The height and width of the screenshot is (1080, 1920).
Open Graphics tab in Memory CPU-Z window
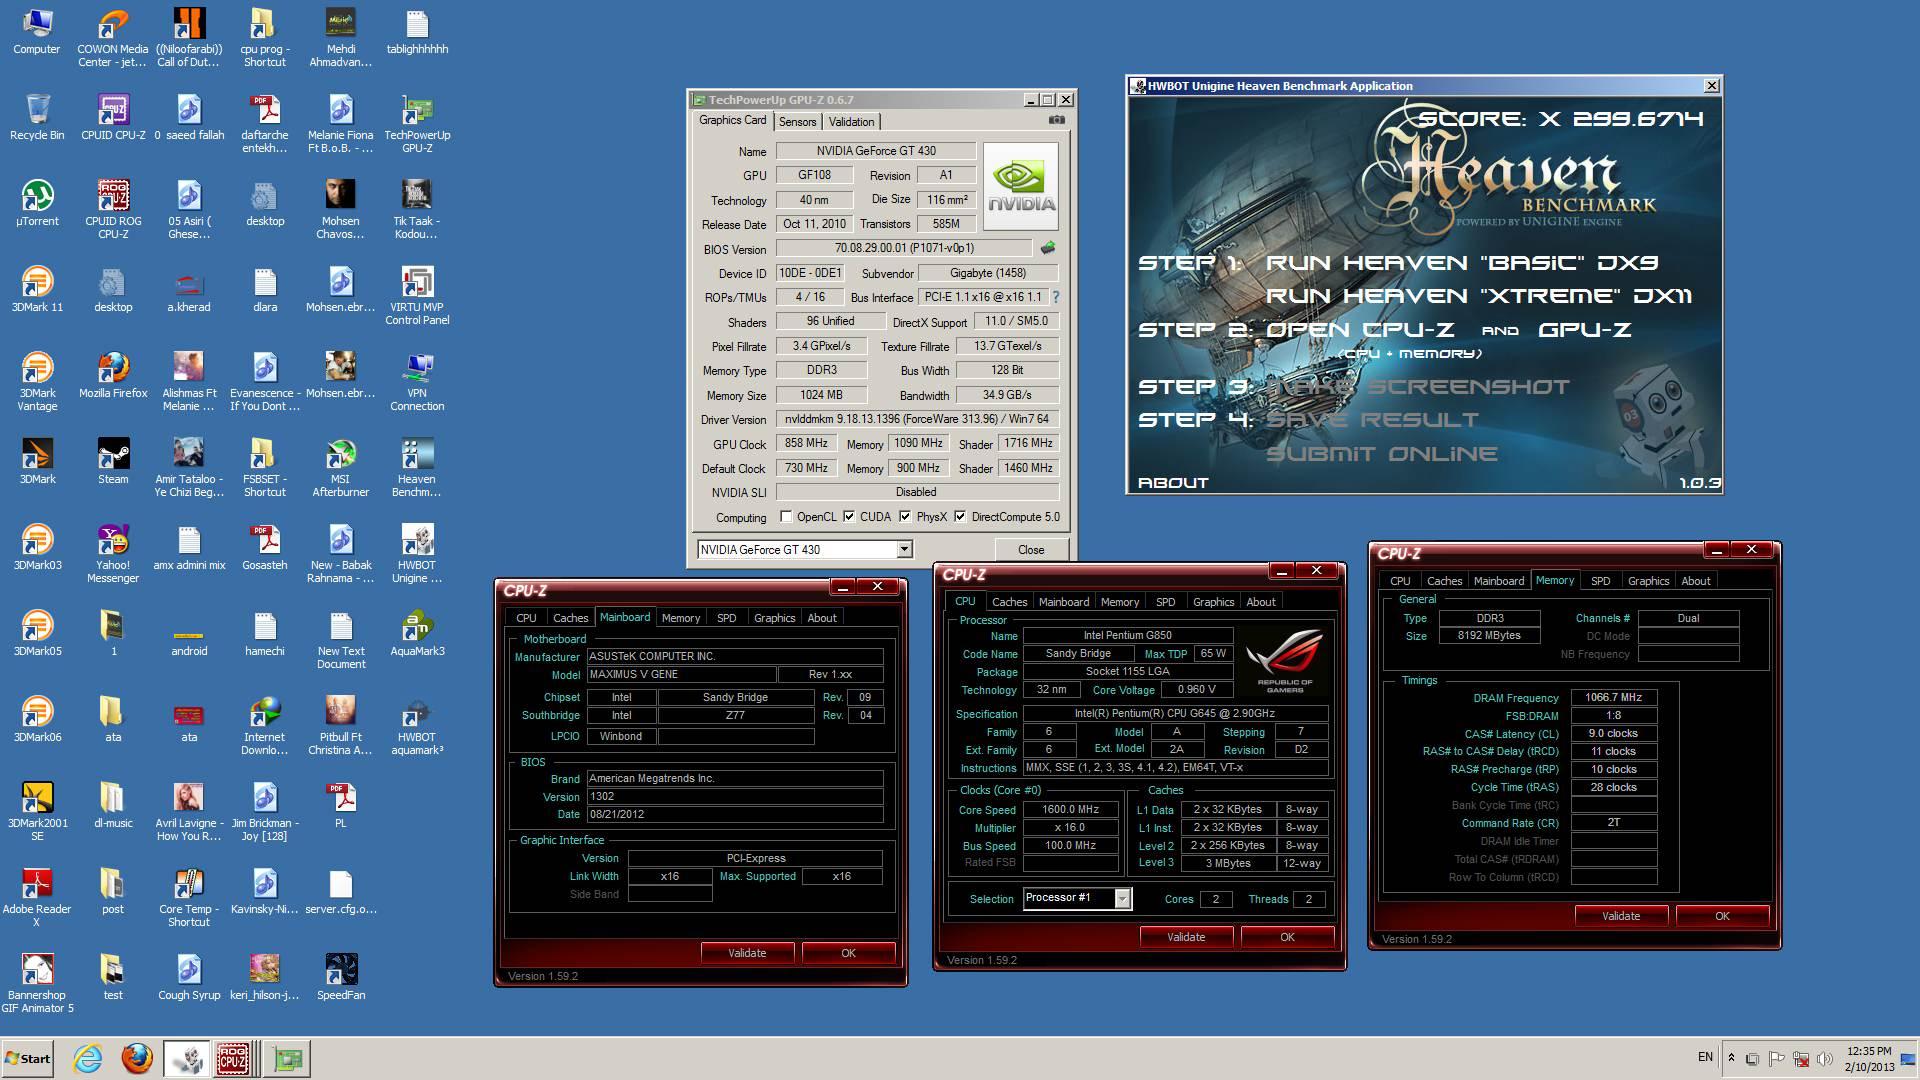1648,581
